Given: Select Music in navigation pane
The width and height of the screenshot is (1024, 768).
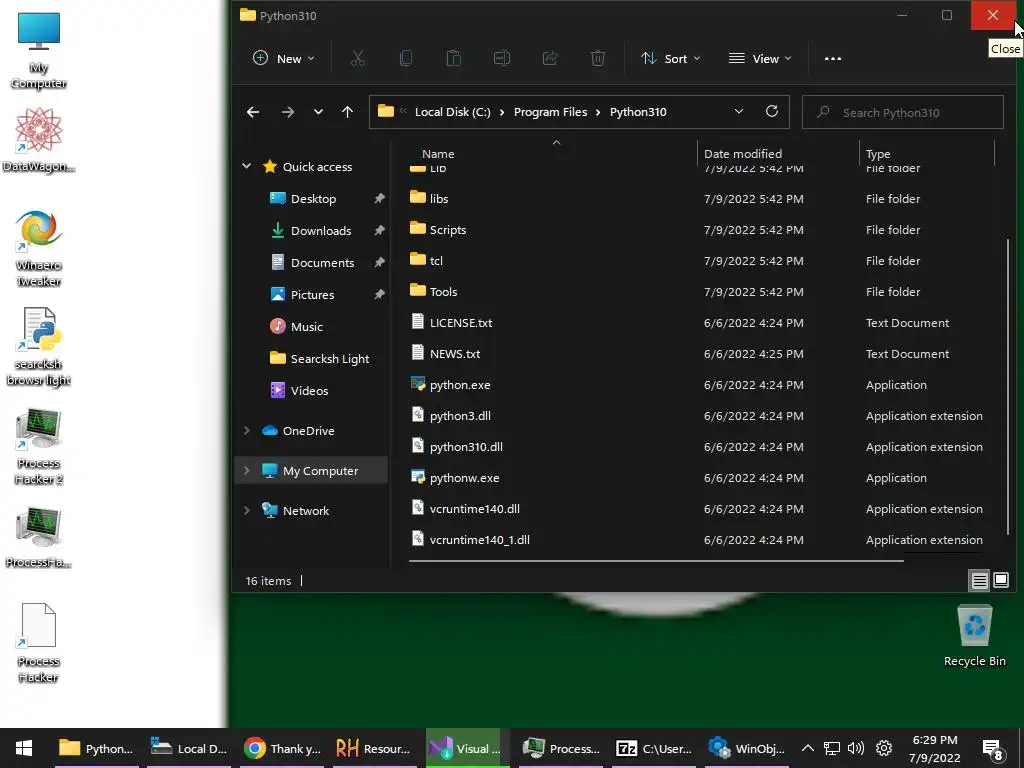Looking at the screenshot, I should tap(306, 327).
